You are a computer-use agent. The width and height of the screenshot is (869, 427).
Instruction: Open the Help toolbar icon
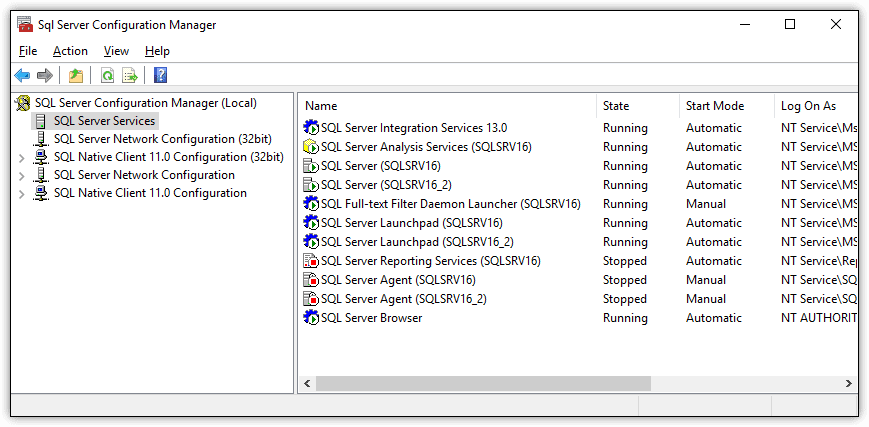(161, 75)
